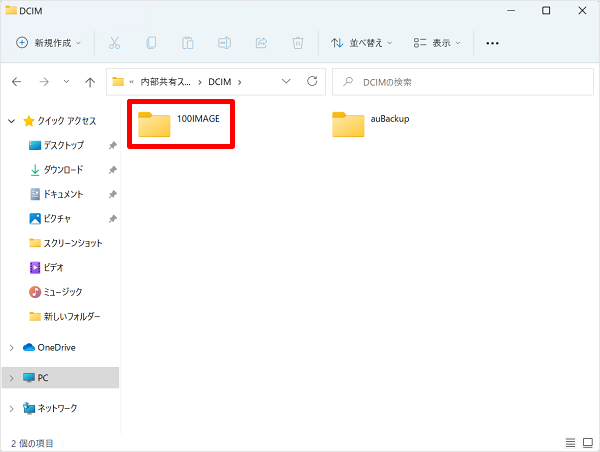Click the Share icon in toolbar
This screenshot has width=600, height=452.
point(262,43)
